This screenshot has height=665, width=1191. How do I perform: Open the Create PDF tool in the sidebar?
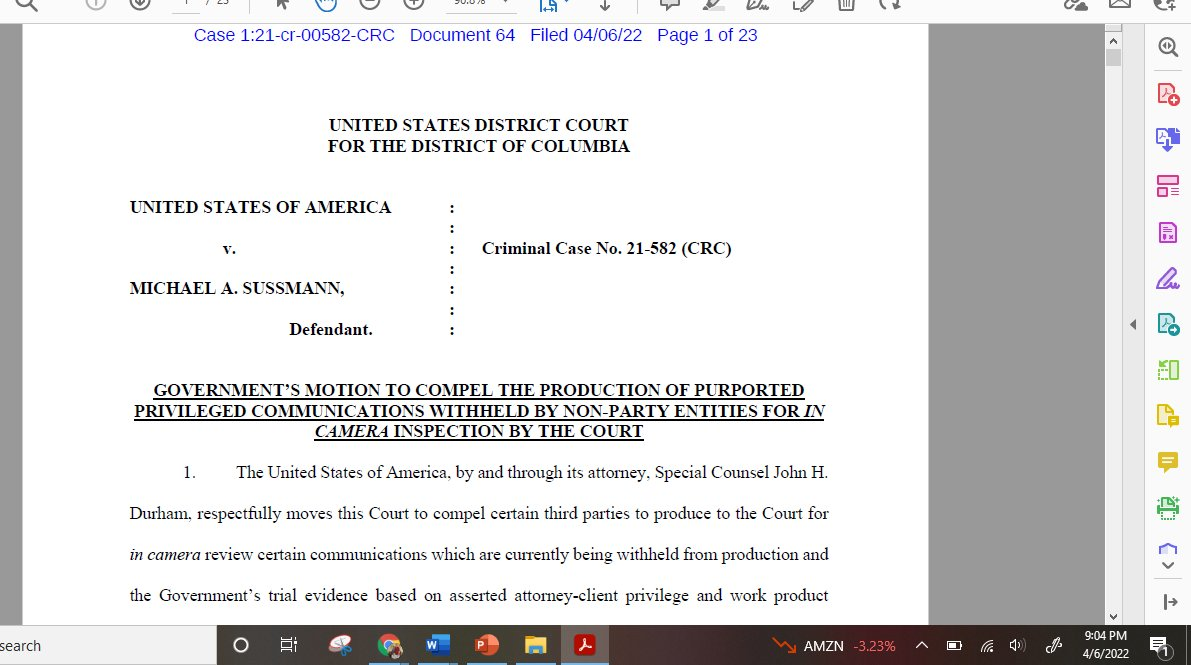pyautogui.click(x=1167, y=94)
